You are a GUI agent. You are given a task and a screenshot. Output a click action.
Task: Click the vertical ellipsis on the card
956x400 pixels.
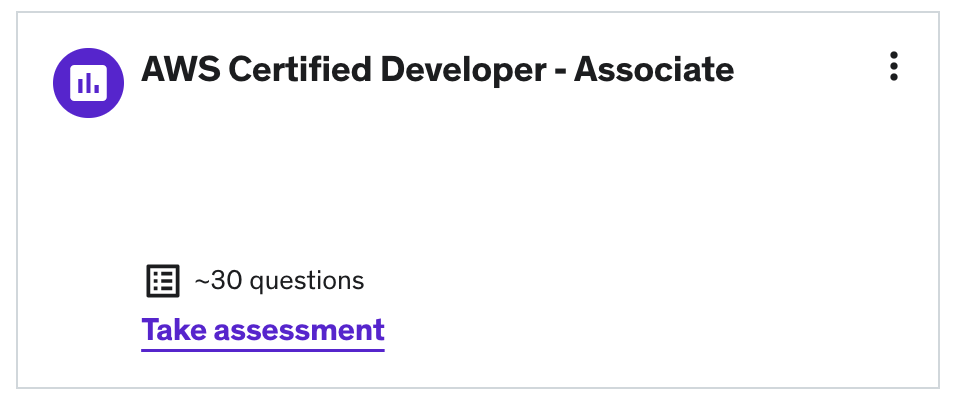click(894, 66)
